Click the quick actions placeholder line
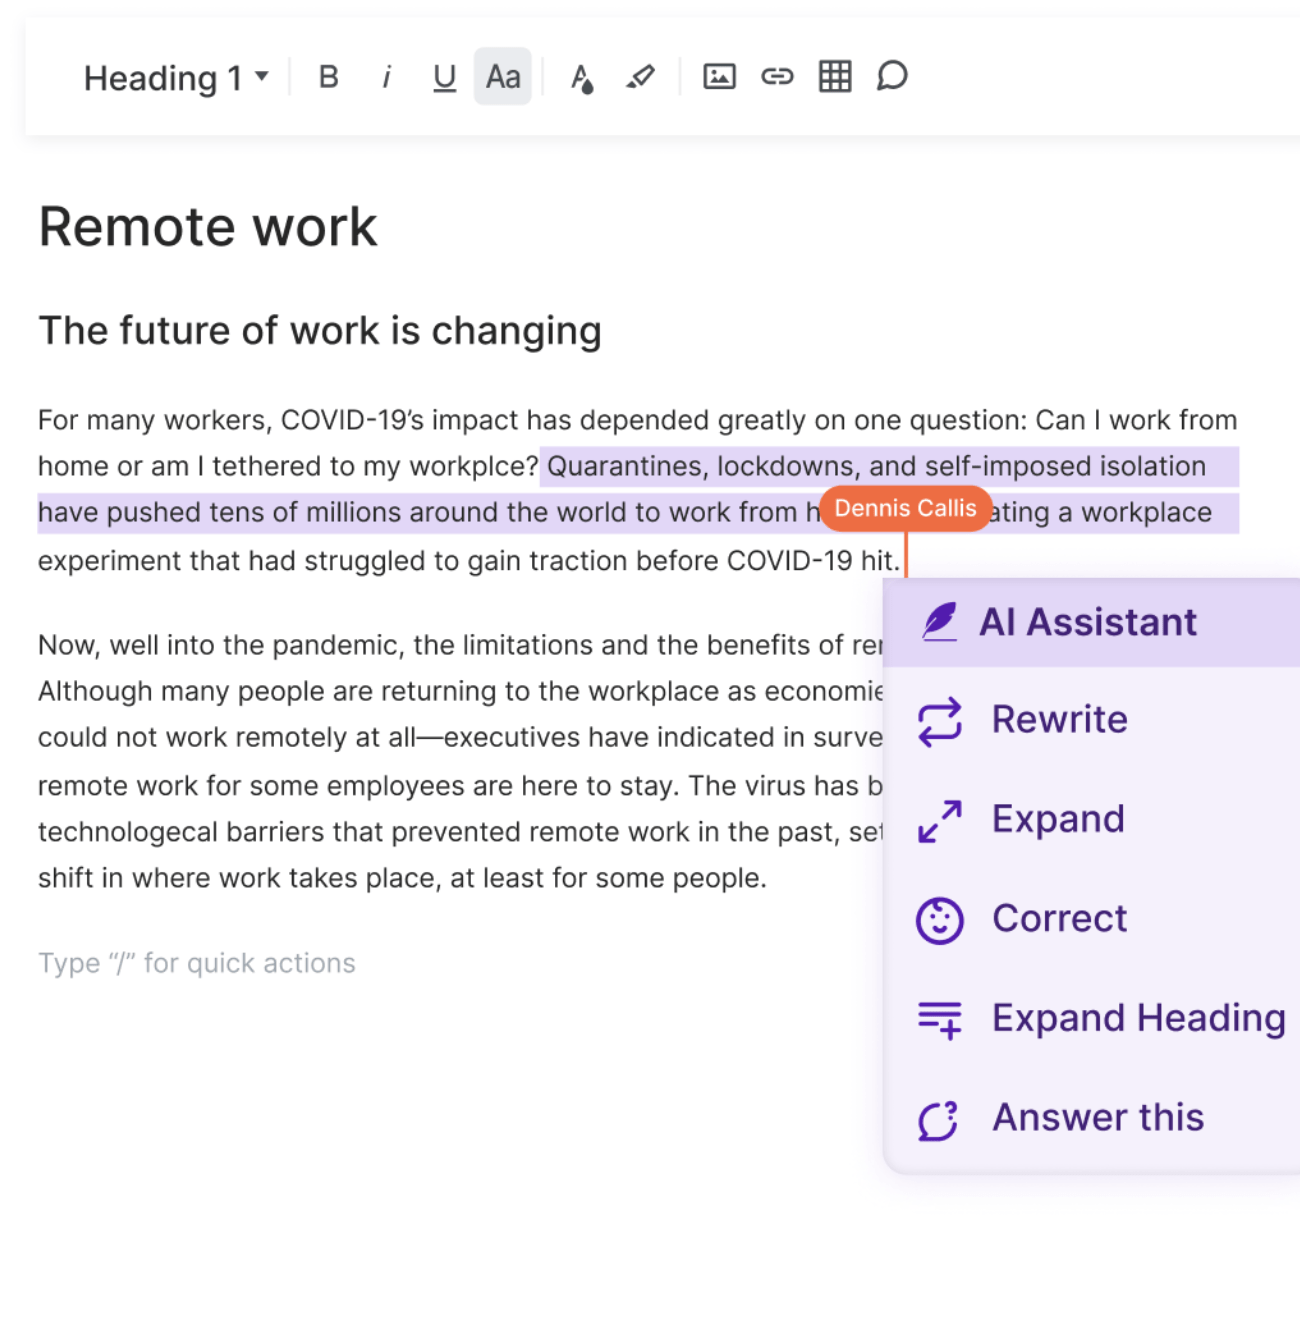This screenshot has height=1332, width=1300. [197, 963]
